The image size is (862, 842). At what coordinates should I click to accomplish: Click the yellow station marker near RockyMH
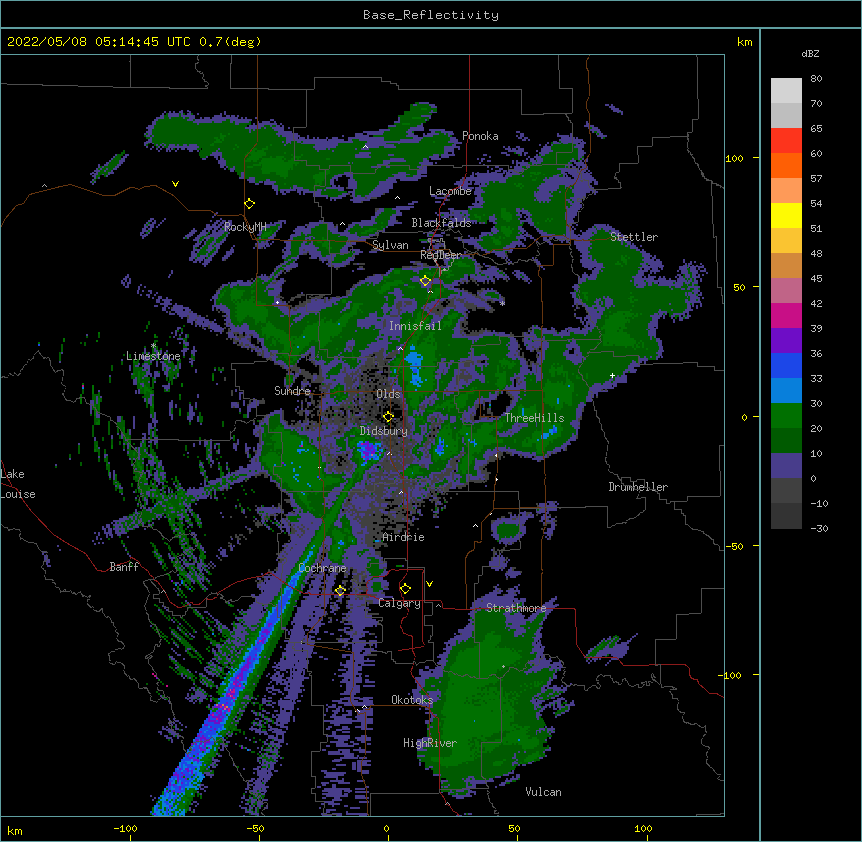coord(250,204)
